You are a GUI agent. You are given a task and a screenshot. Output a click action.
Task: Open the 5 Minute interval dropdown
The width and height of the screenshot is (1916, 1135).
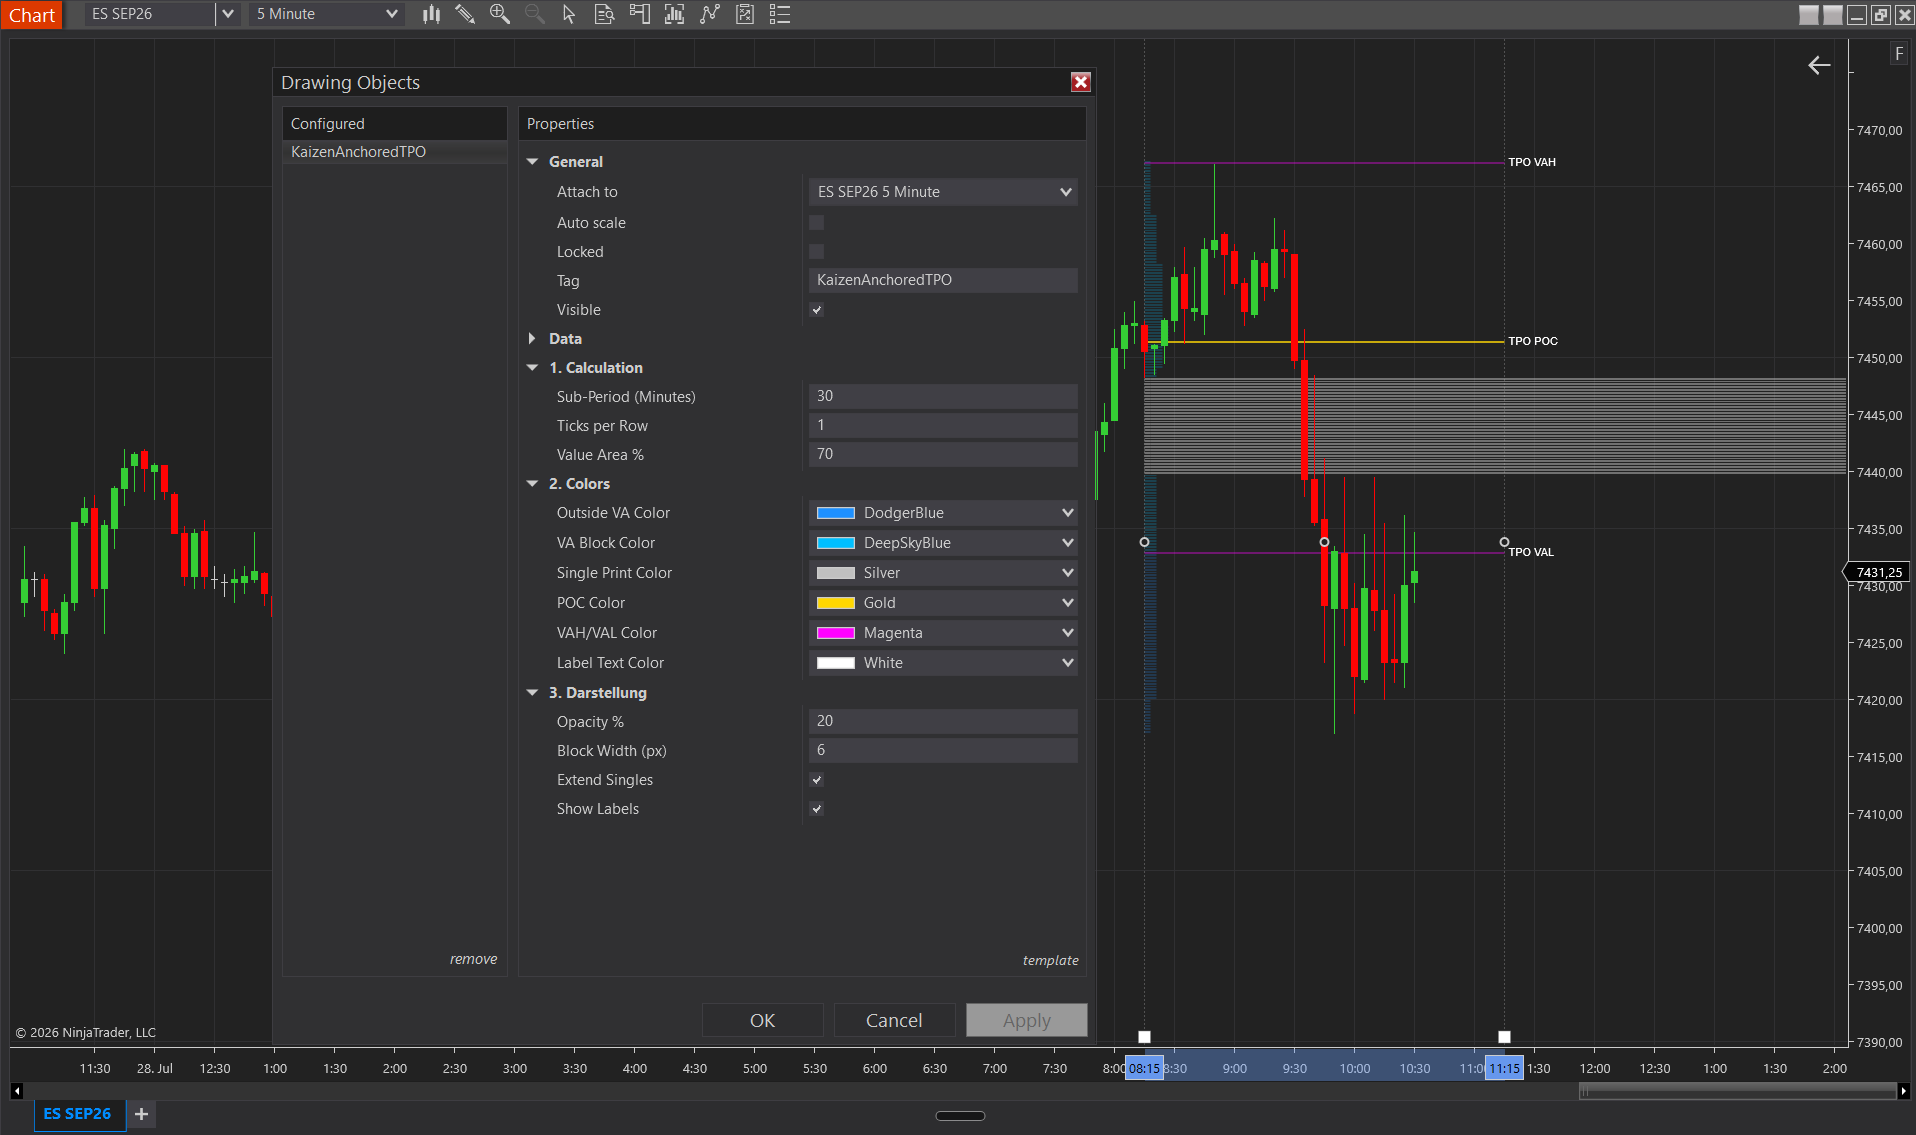coord(327,14)
